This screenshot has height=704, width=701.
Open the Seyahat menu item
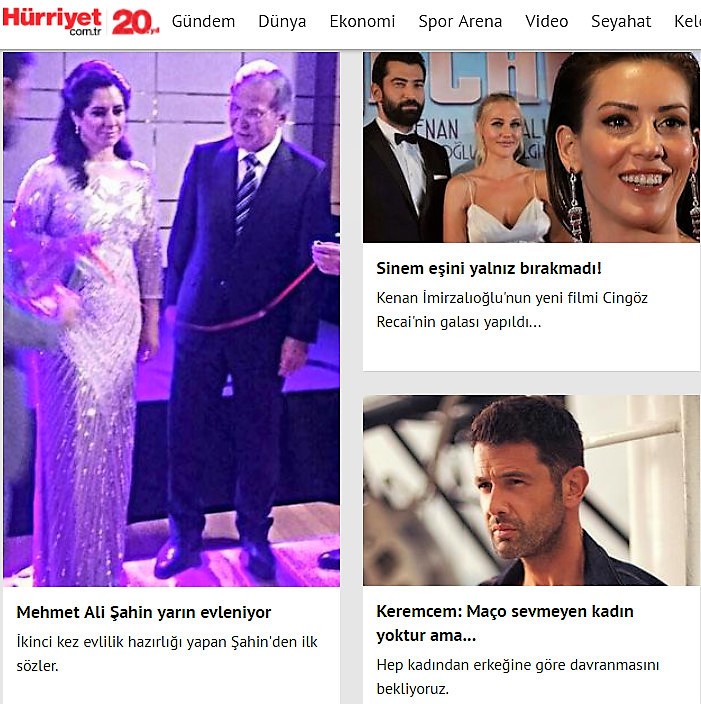point(621,21)
